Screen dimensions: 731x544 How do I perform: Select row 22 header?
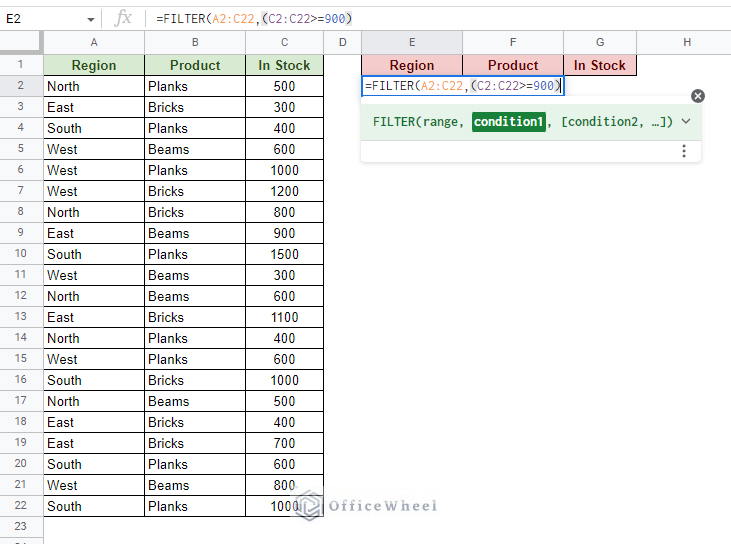click(21, 506)
